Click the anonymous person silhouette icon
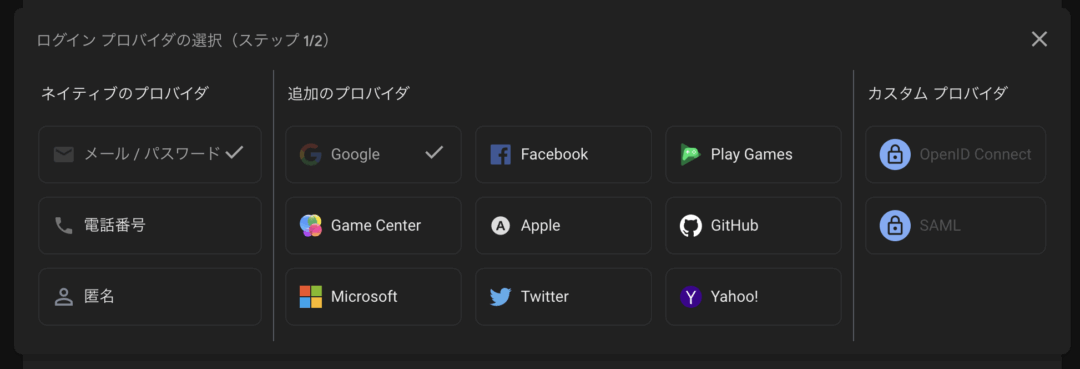This screenshot has height=369, width=1080. (63, 297)
